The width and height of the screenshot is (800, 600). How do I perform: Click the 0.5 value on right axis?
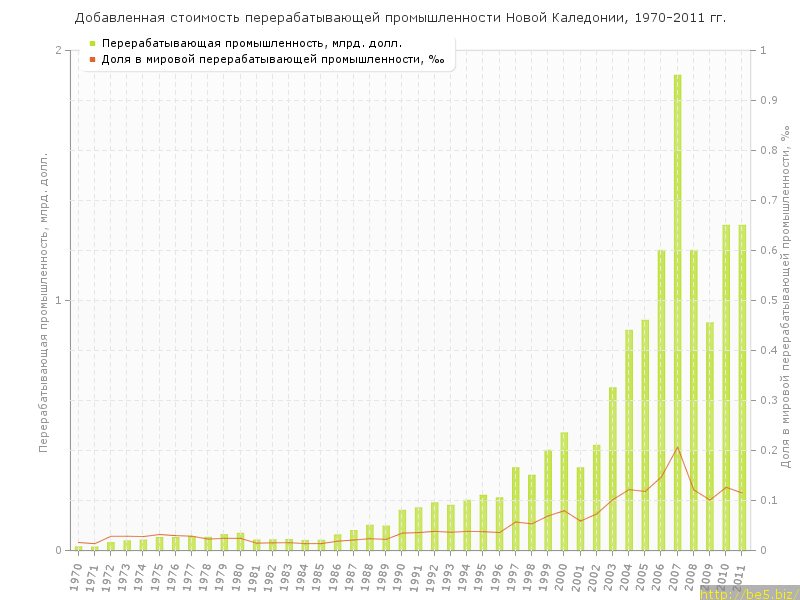tap(769, 301)
